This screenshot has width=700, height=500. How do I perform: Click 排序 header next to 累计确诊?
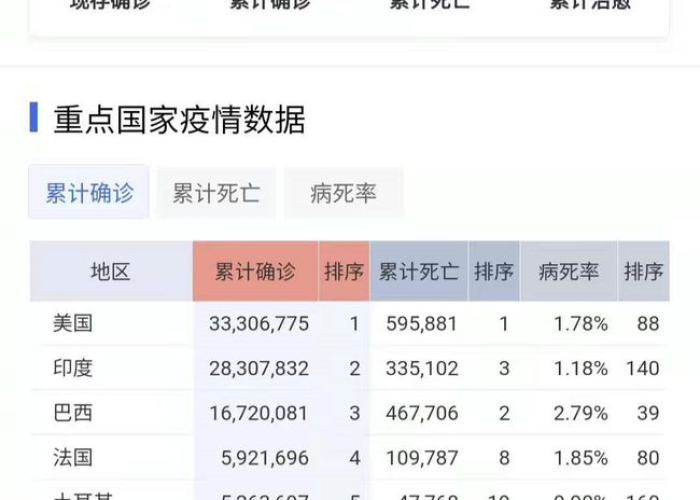[x=344, y=271]
